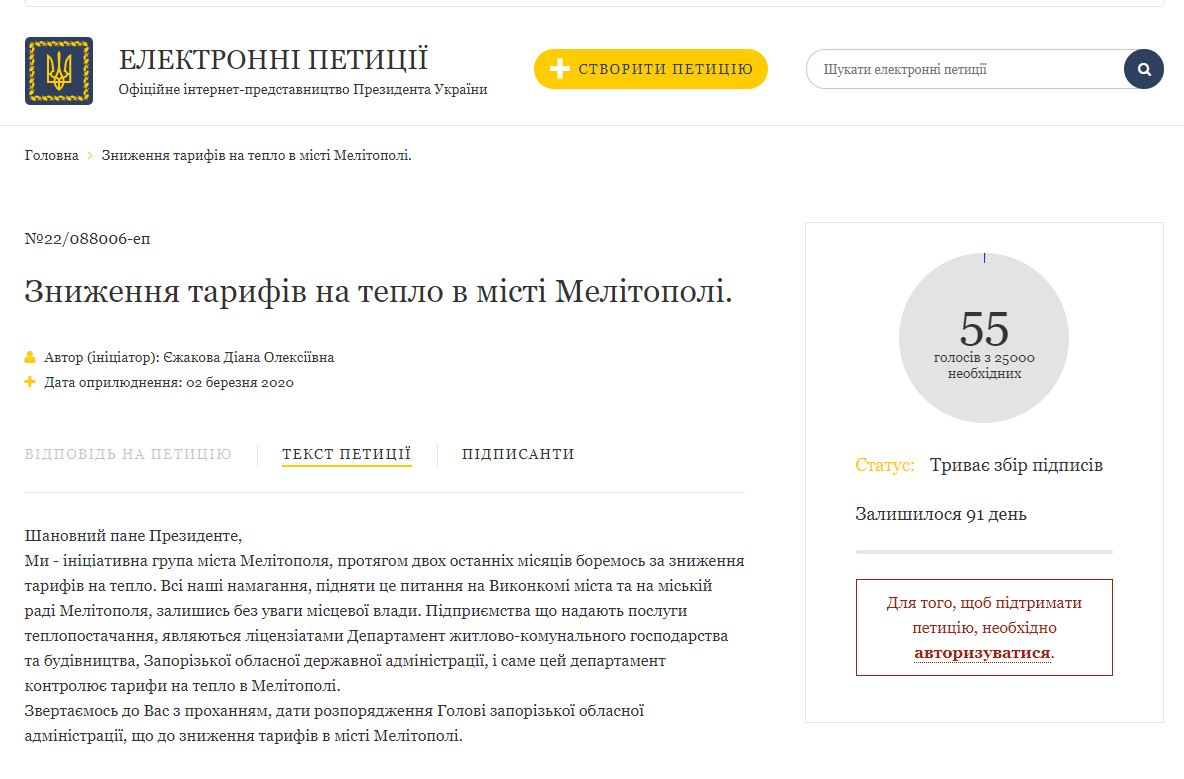Follow the авторизуватися link

[x=982, y=653]
